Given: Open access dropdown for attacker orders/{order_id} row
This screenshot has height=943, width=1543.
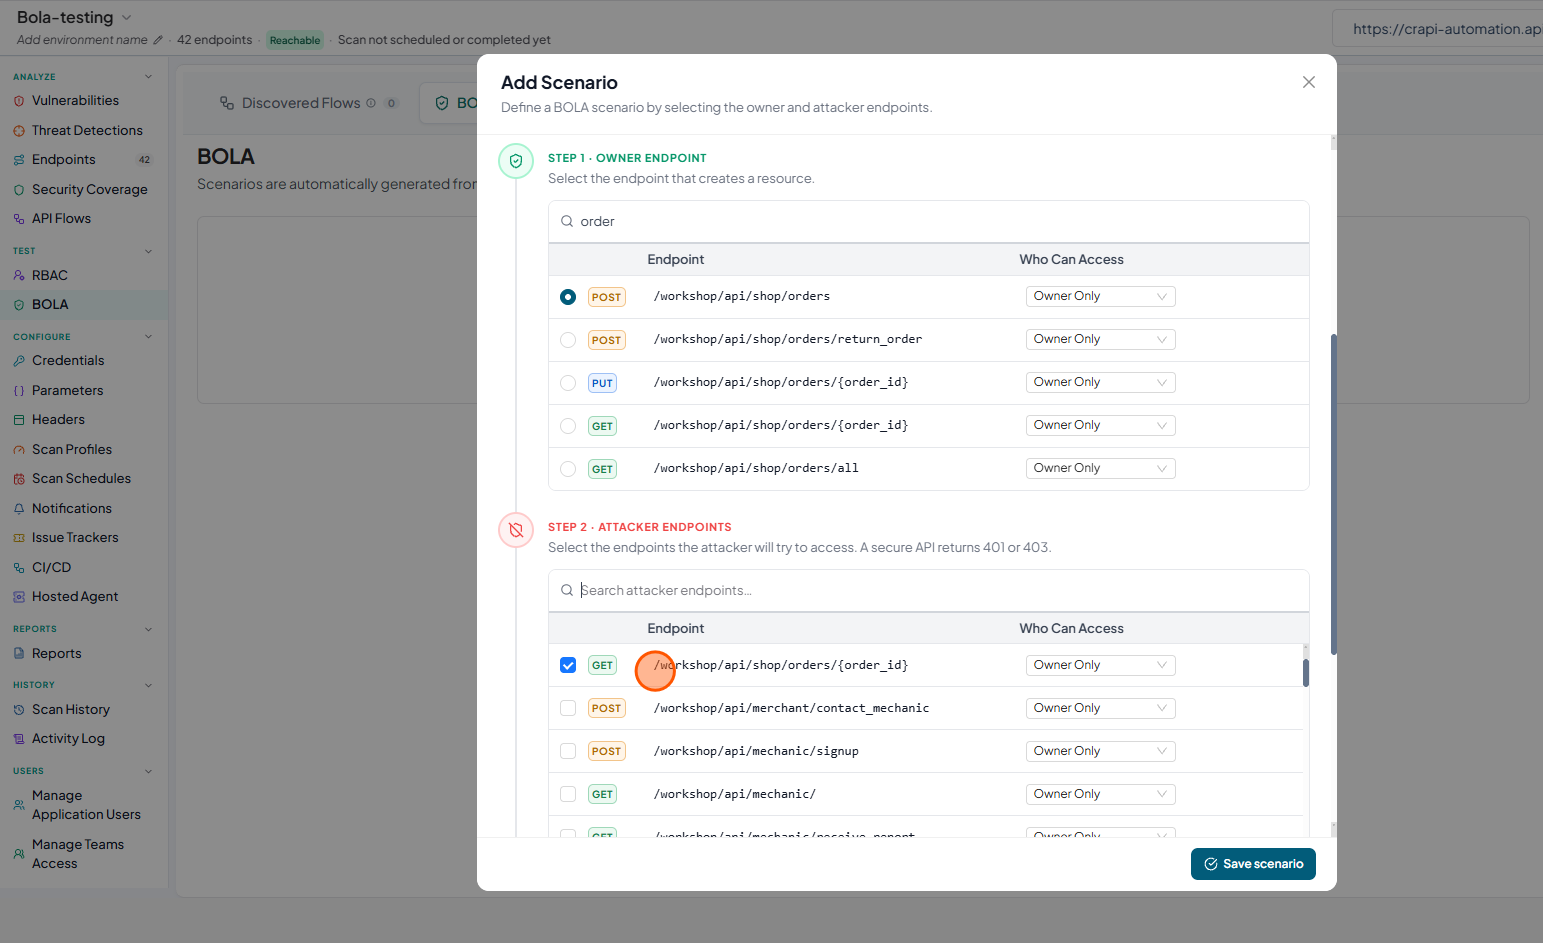Looking at the screenshot, I should point(1100,666).
